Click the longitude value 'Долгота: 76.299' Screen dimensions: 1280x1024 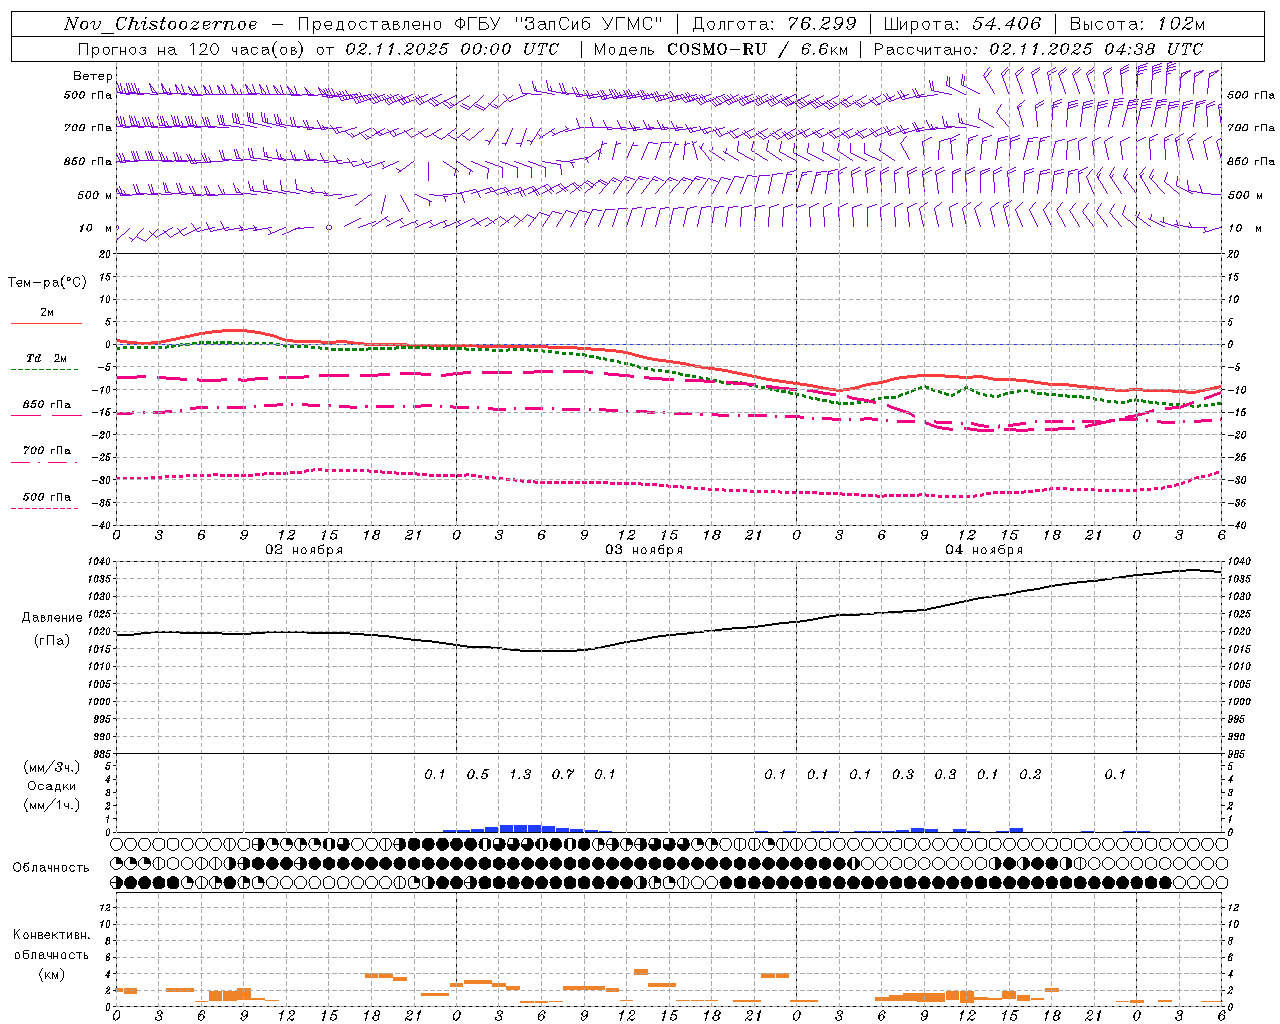coord(774,24)
